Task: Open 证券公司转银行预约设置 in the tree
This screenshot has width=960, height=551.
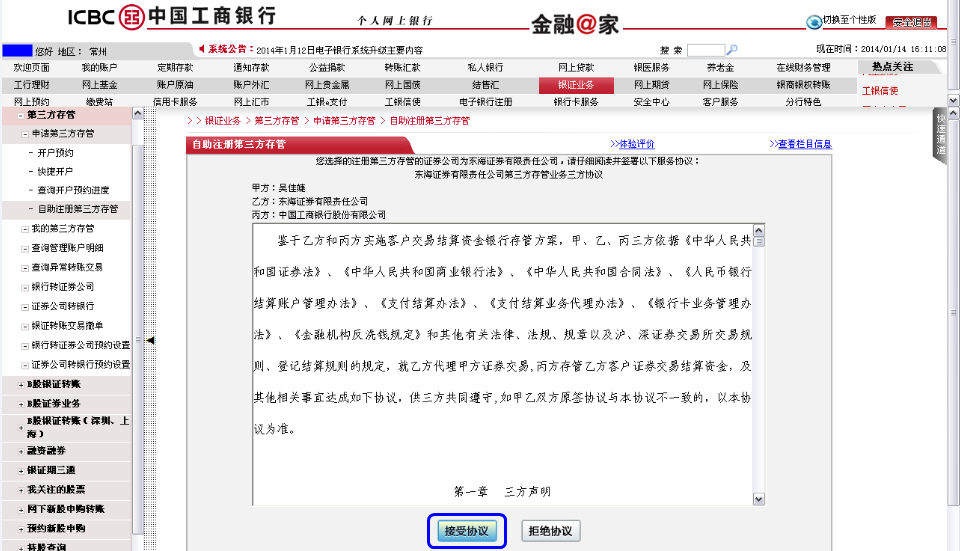Action: coord(81,365)
